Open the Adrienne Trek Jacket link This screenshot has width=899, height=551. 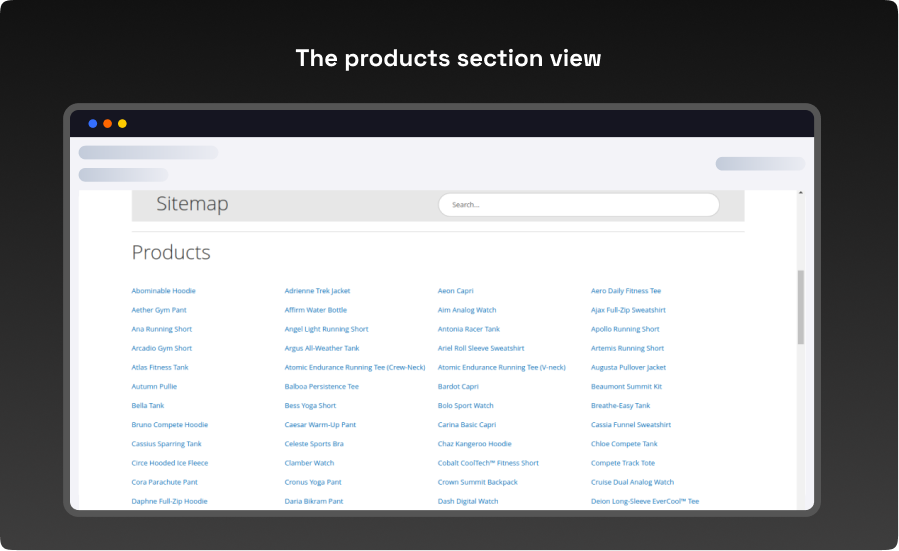tap(317, 291)
